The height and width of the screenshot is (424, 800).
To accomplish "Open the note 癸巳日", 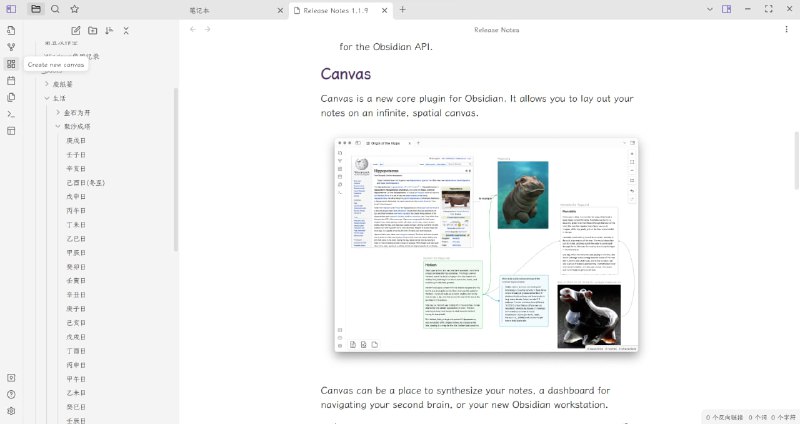I will point(76,407).
